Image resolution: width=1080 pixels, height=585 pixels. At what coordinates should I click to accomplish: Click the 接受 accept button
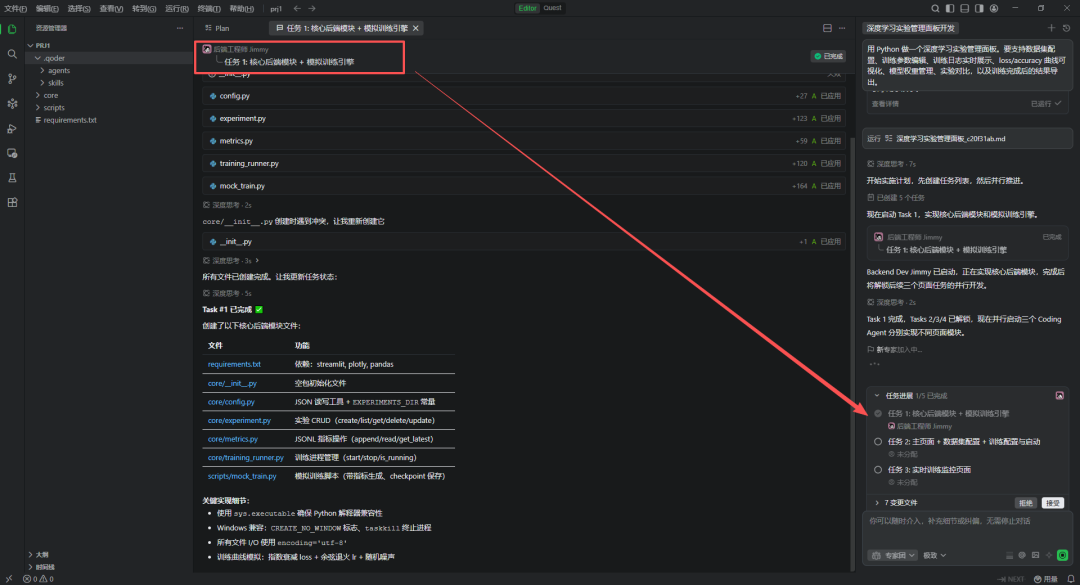point(1053,502)
